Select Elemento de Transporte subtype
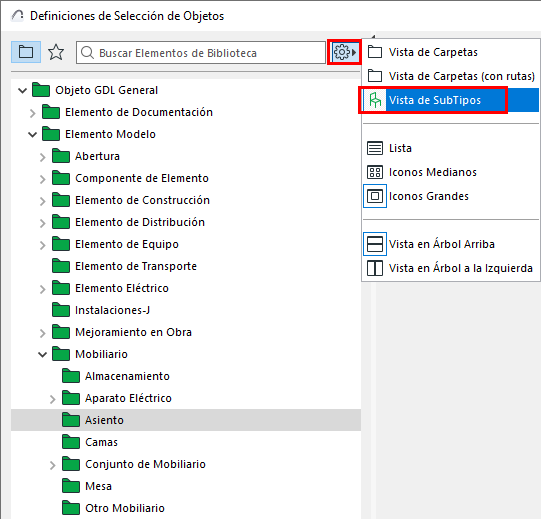The height and width of the screenshot is (519, 541). 136,266
